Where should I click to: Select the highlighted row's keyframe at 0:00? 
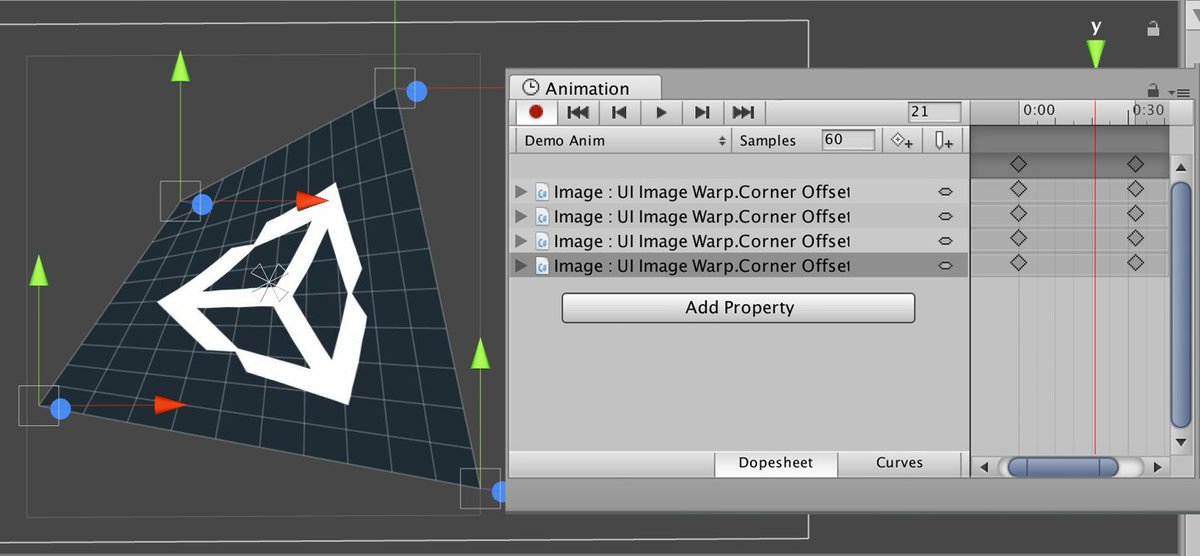(x=1018, y=264)
